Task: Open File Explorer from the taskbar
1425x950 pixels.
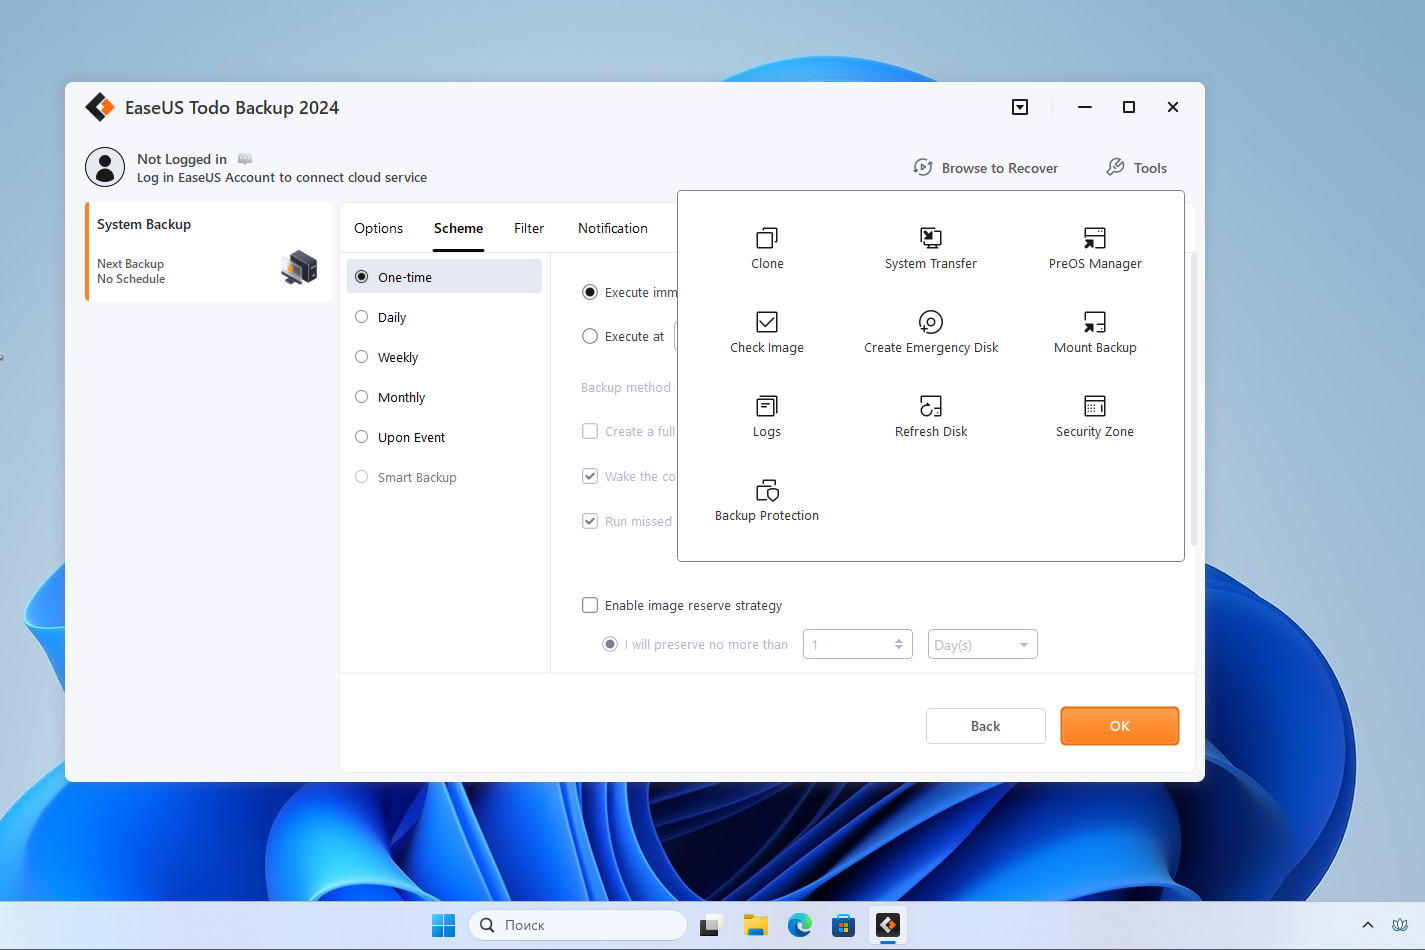Action: 755,925
